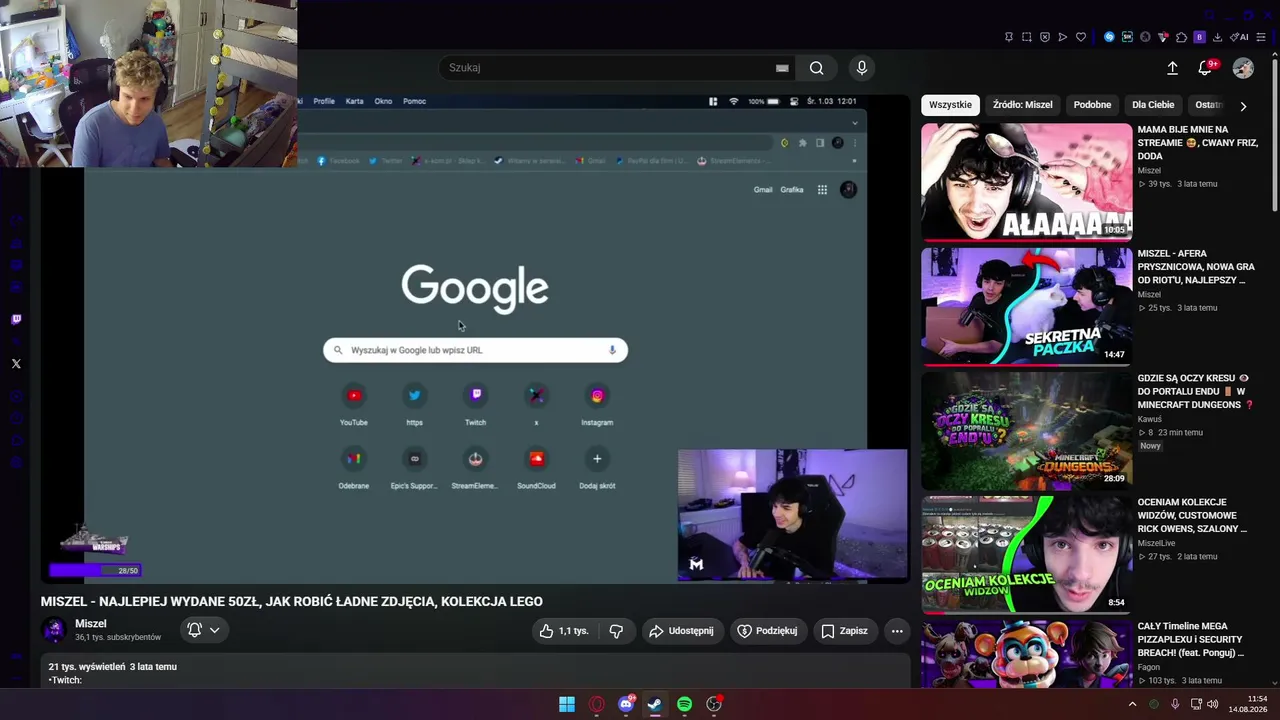Image resolution: width=1280 pixels, height=720 pixels.
Task: Select the Podobne filter chip
Action: (x=1092, y=105)
